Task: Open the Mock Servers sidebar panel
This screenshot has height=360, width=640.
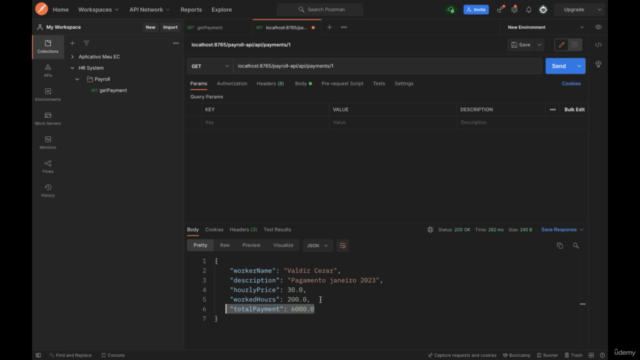Action: [x=48, y=118]
